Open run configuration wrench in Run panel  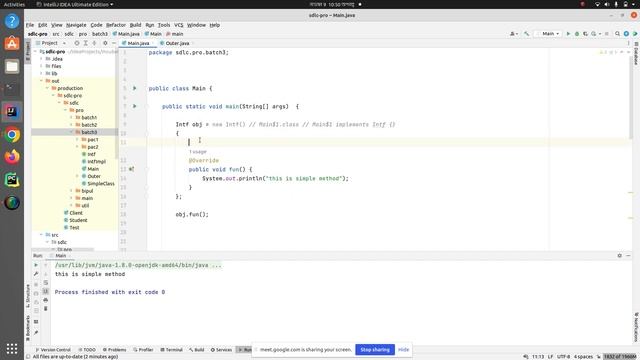[x=36, y=274]
